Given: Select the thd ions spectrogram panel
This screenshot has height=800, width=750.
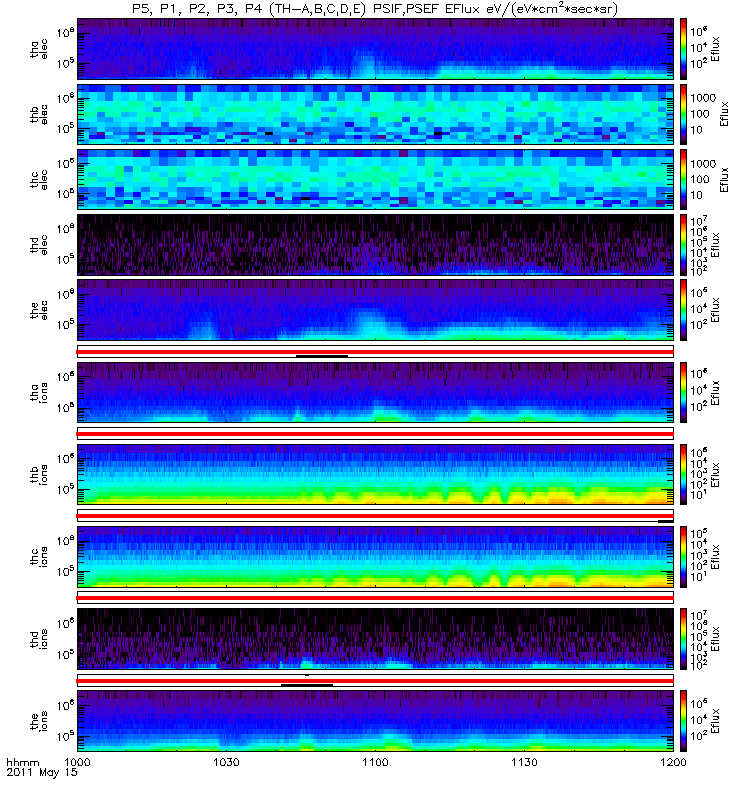Looking at the screenshot, I should pos(376,639).
